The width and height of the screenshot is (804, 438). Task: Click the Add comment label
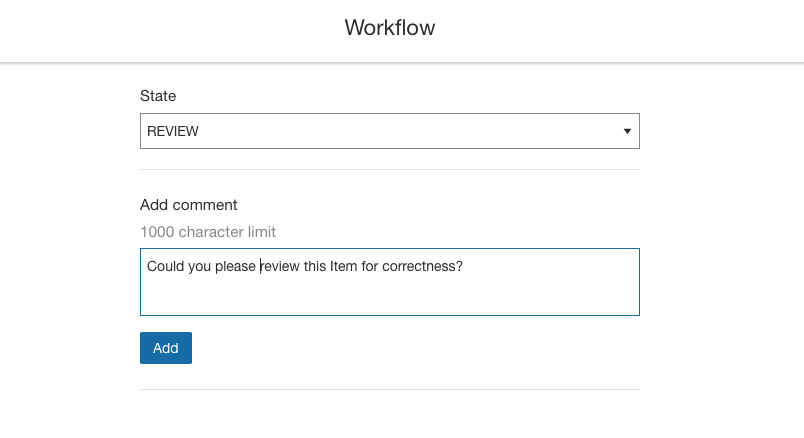[188, 205]
